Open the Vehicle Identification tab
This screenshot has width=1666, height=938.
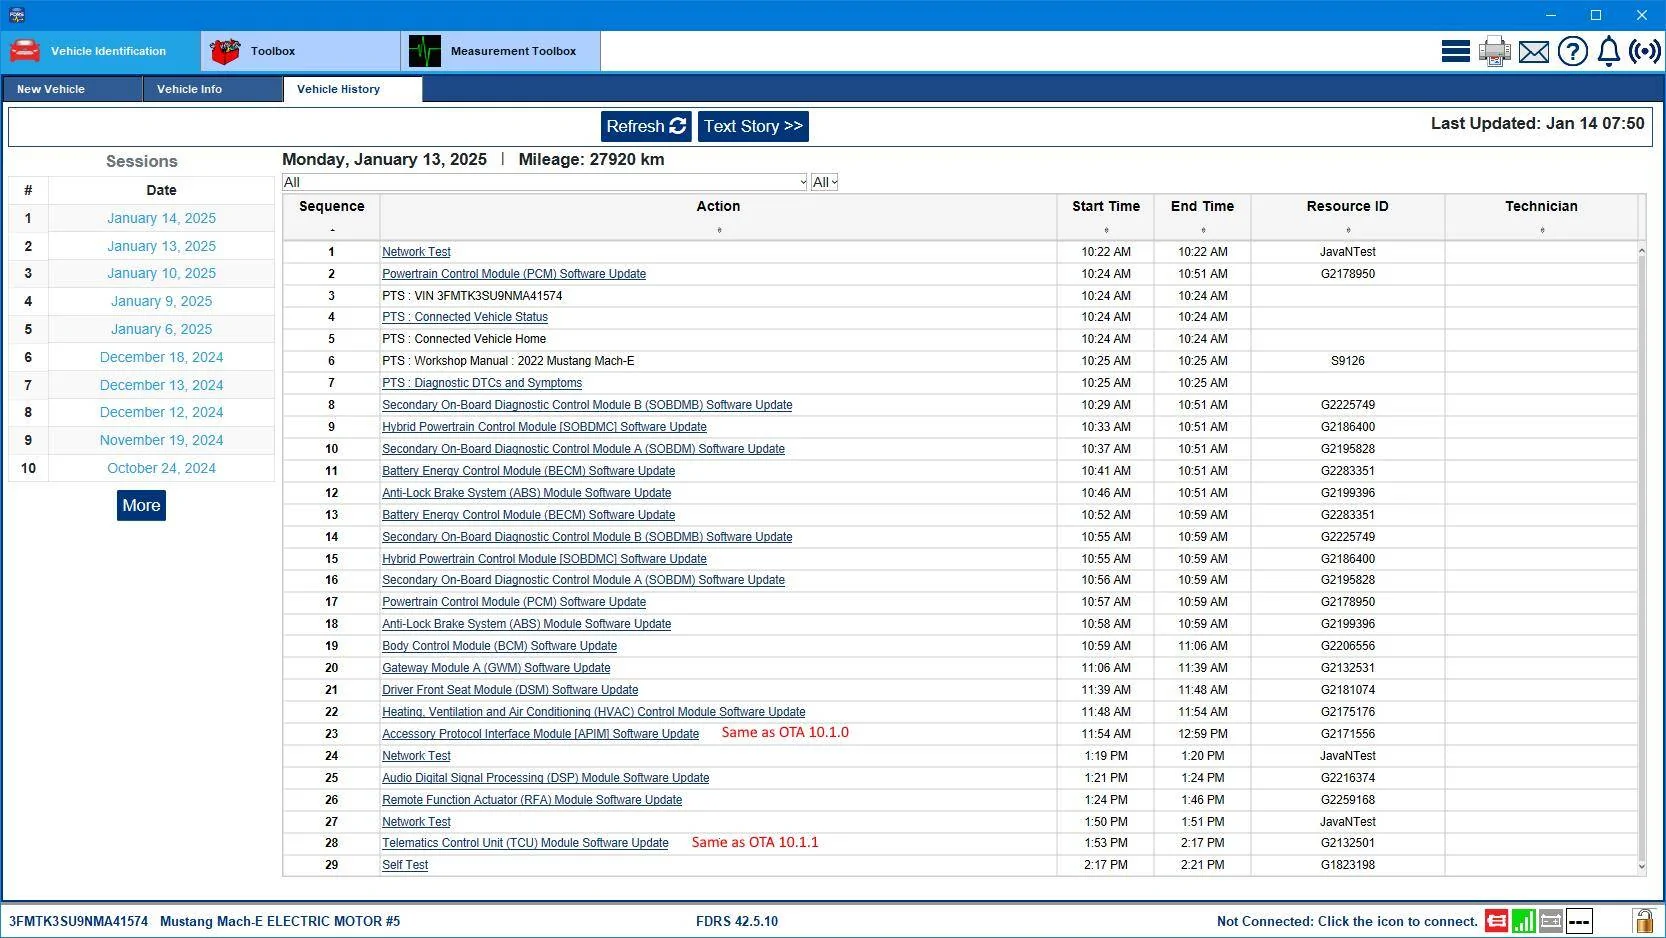click(101, 51)
